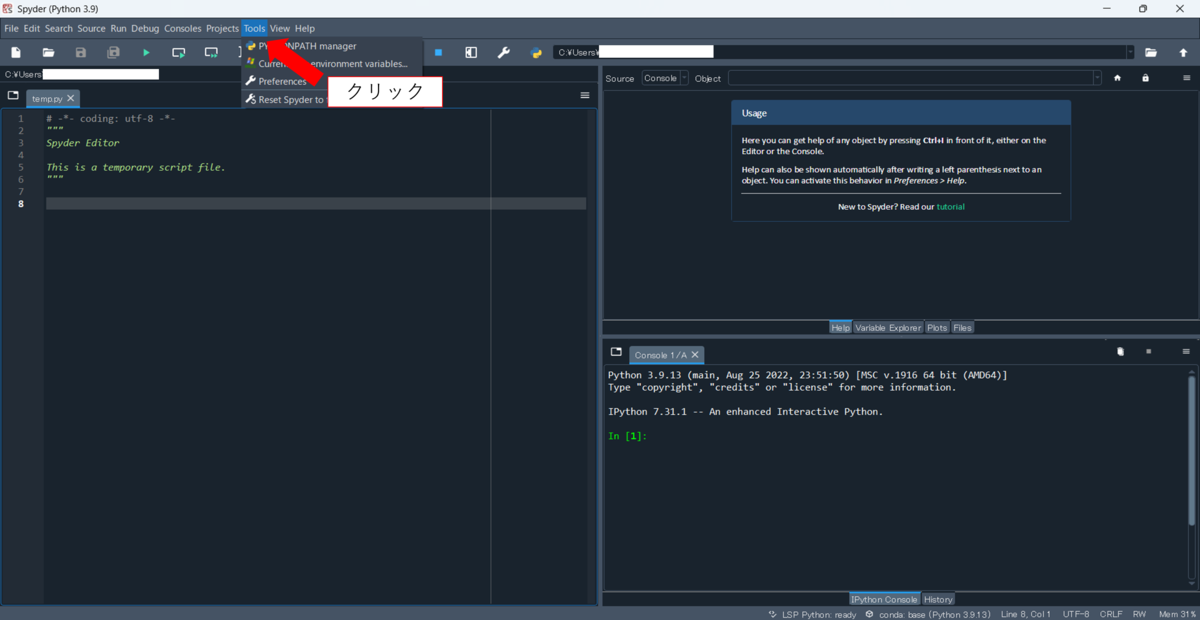Create a new file from the toolbar
The image size is (1200, 620).
coord(16,52)
